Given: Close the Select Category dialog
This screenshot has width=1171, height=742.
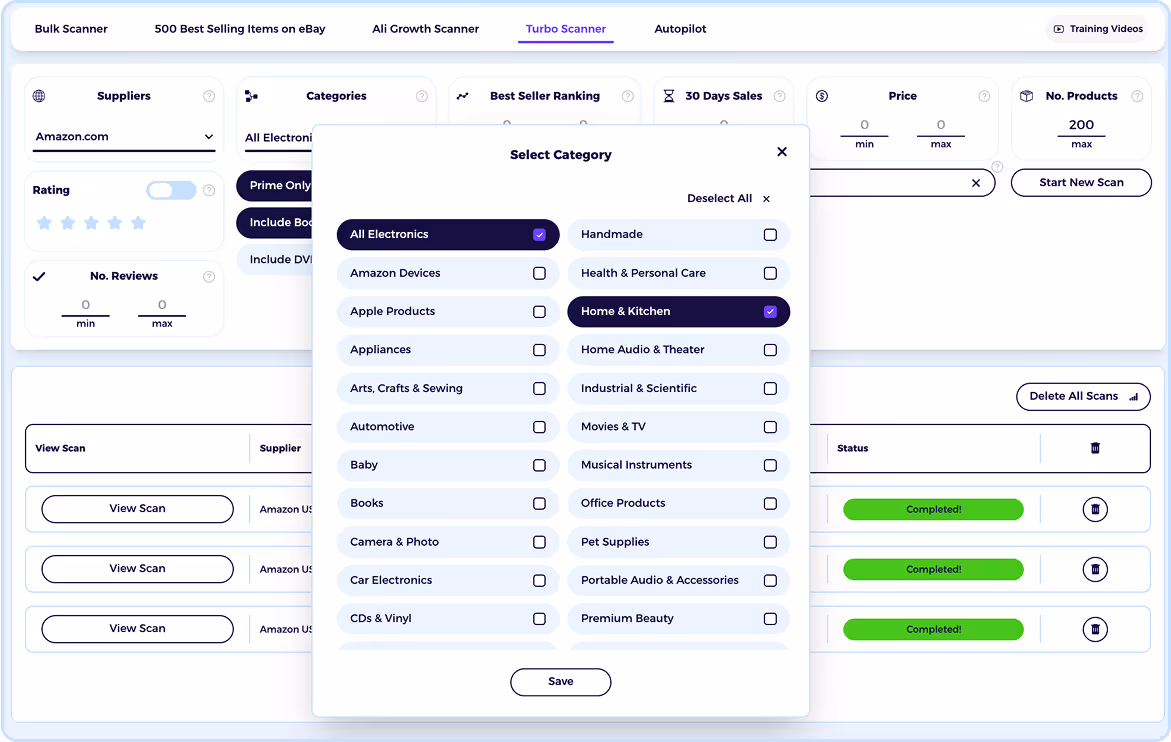Looking at the screenshot, I should click(781, 152).
